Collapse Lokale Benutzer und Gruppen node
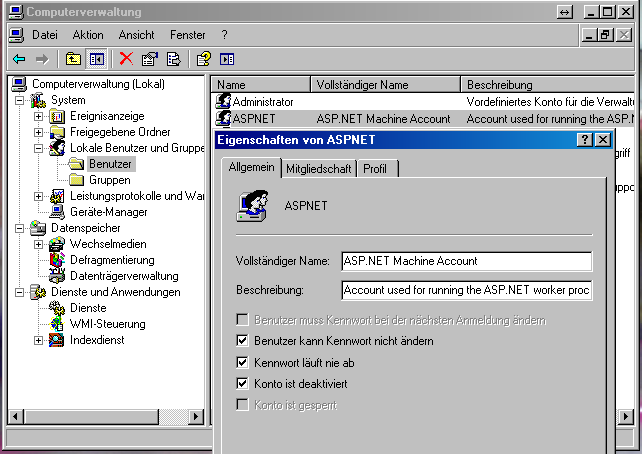This screenshot has width=642, height=454. (x=38, y=148)
